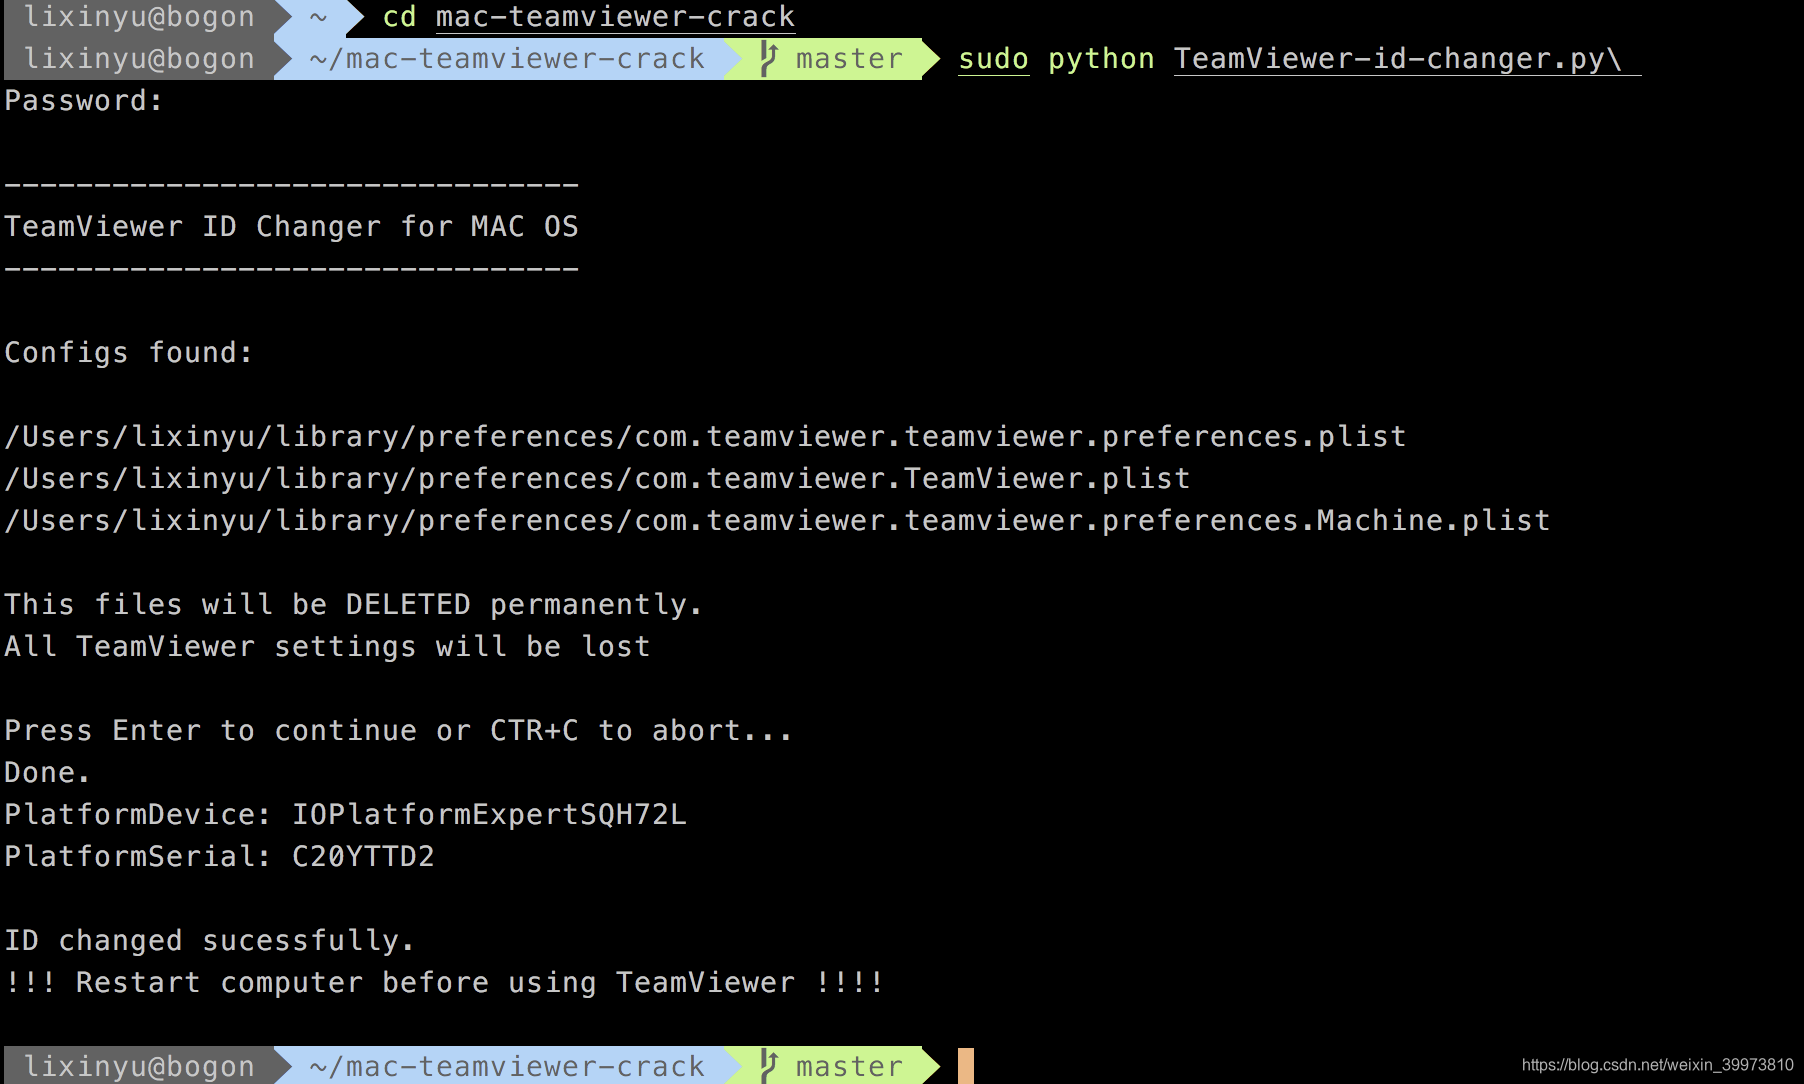The width and height of the screenshot is (1804, 1084).
Task: Click the git branch icon in top prompt
Action: (769, 59)
